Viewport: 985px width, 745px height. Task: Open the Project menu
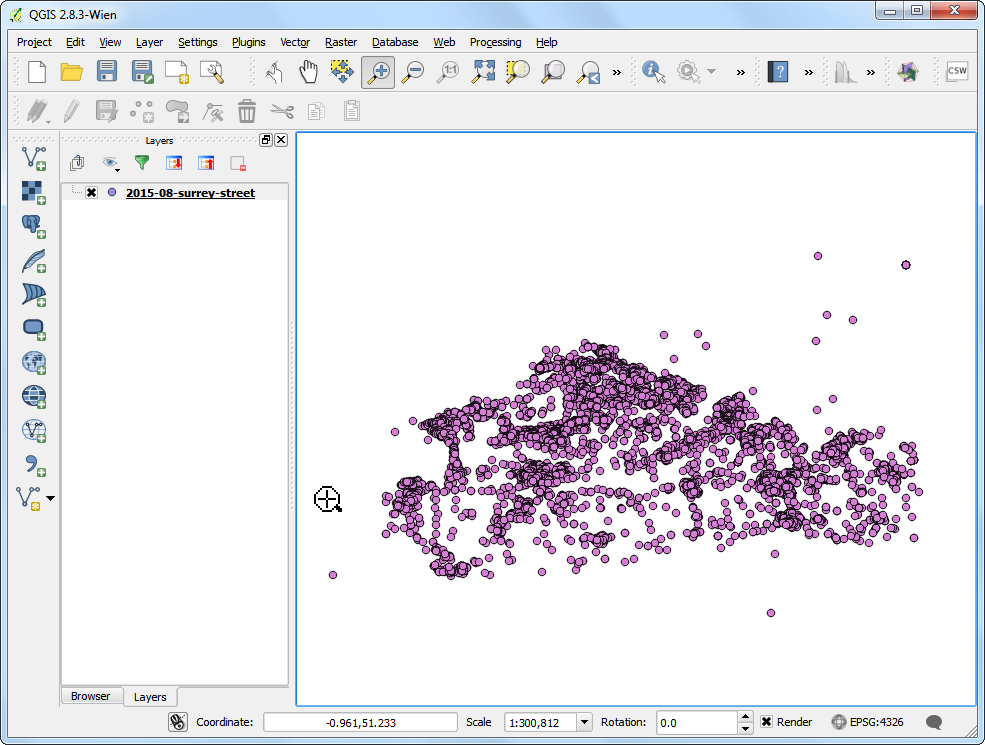coord(34,42)
